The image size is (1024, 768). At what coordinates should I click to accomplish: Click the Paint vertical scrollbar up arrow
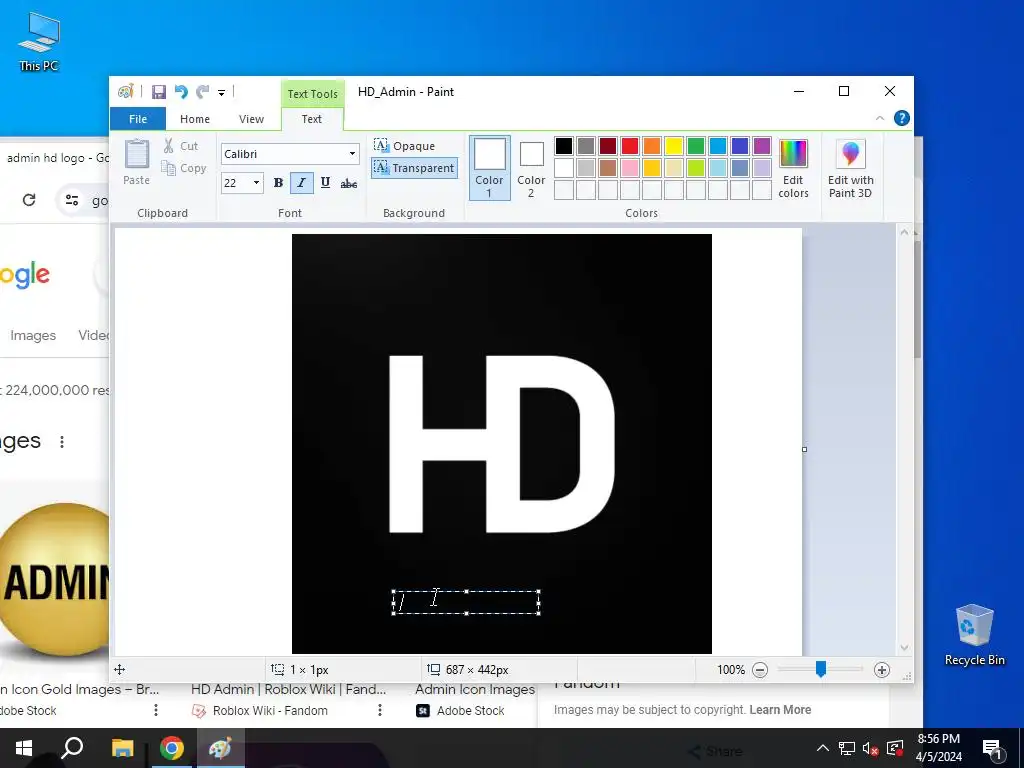(x=904, y=232)
